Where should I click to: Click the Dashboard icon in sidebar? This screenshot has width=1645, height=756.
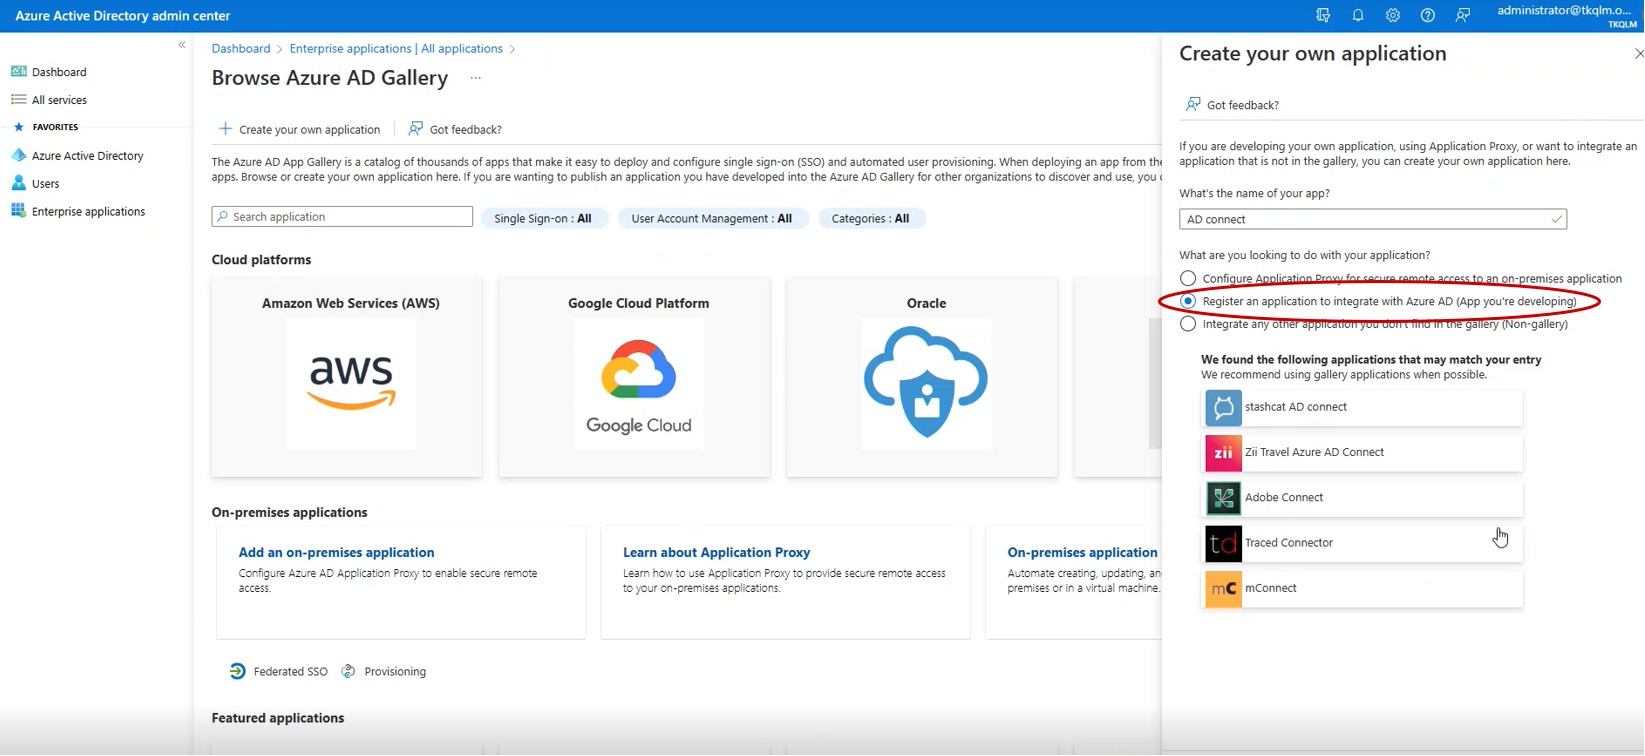coord(18,72)
